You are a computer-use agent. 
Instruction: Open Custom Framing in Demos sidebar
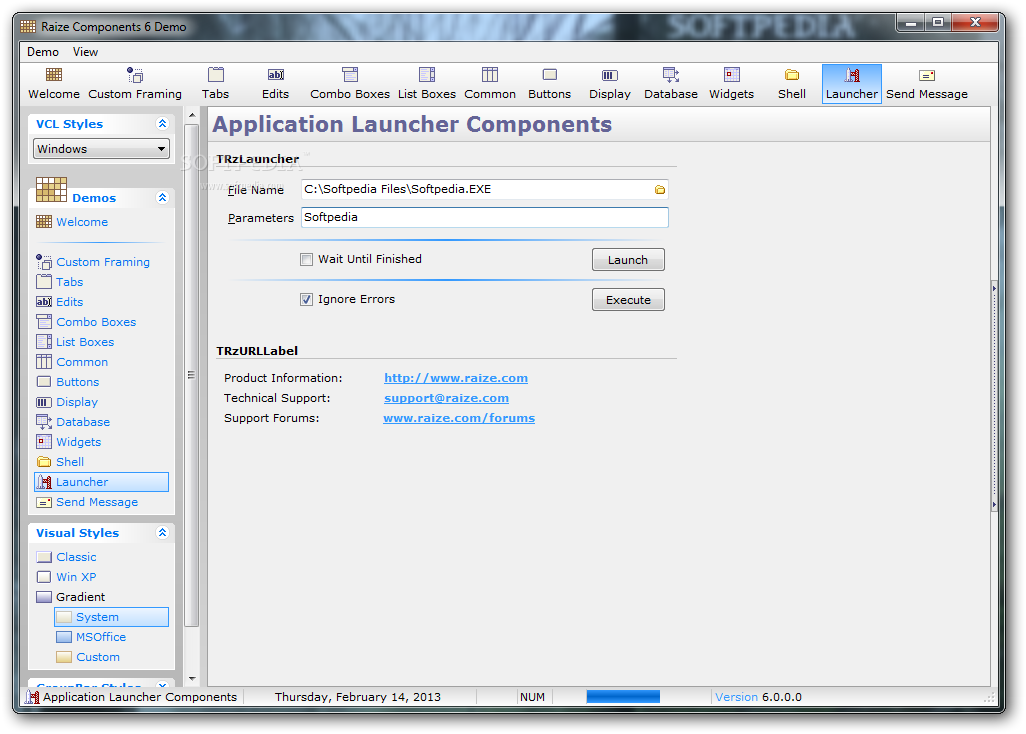[93, 262]
